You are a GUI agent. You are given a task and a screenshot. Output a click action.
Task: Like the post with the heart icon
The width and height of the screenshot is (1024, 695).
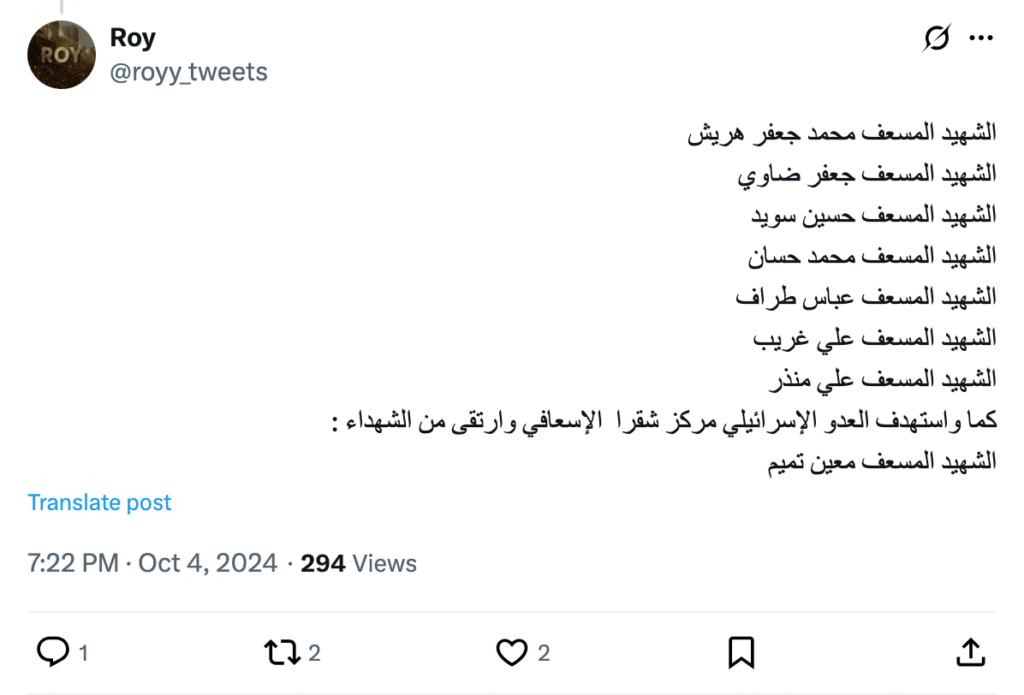click(511, 653)
